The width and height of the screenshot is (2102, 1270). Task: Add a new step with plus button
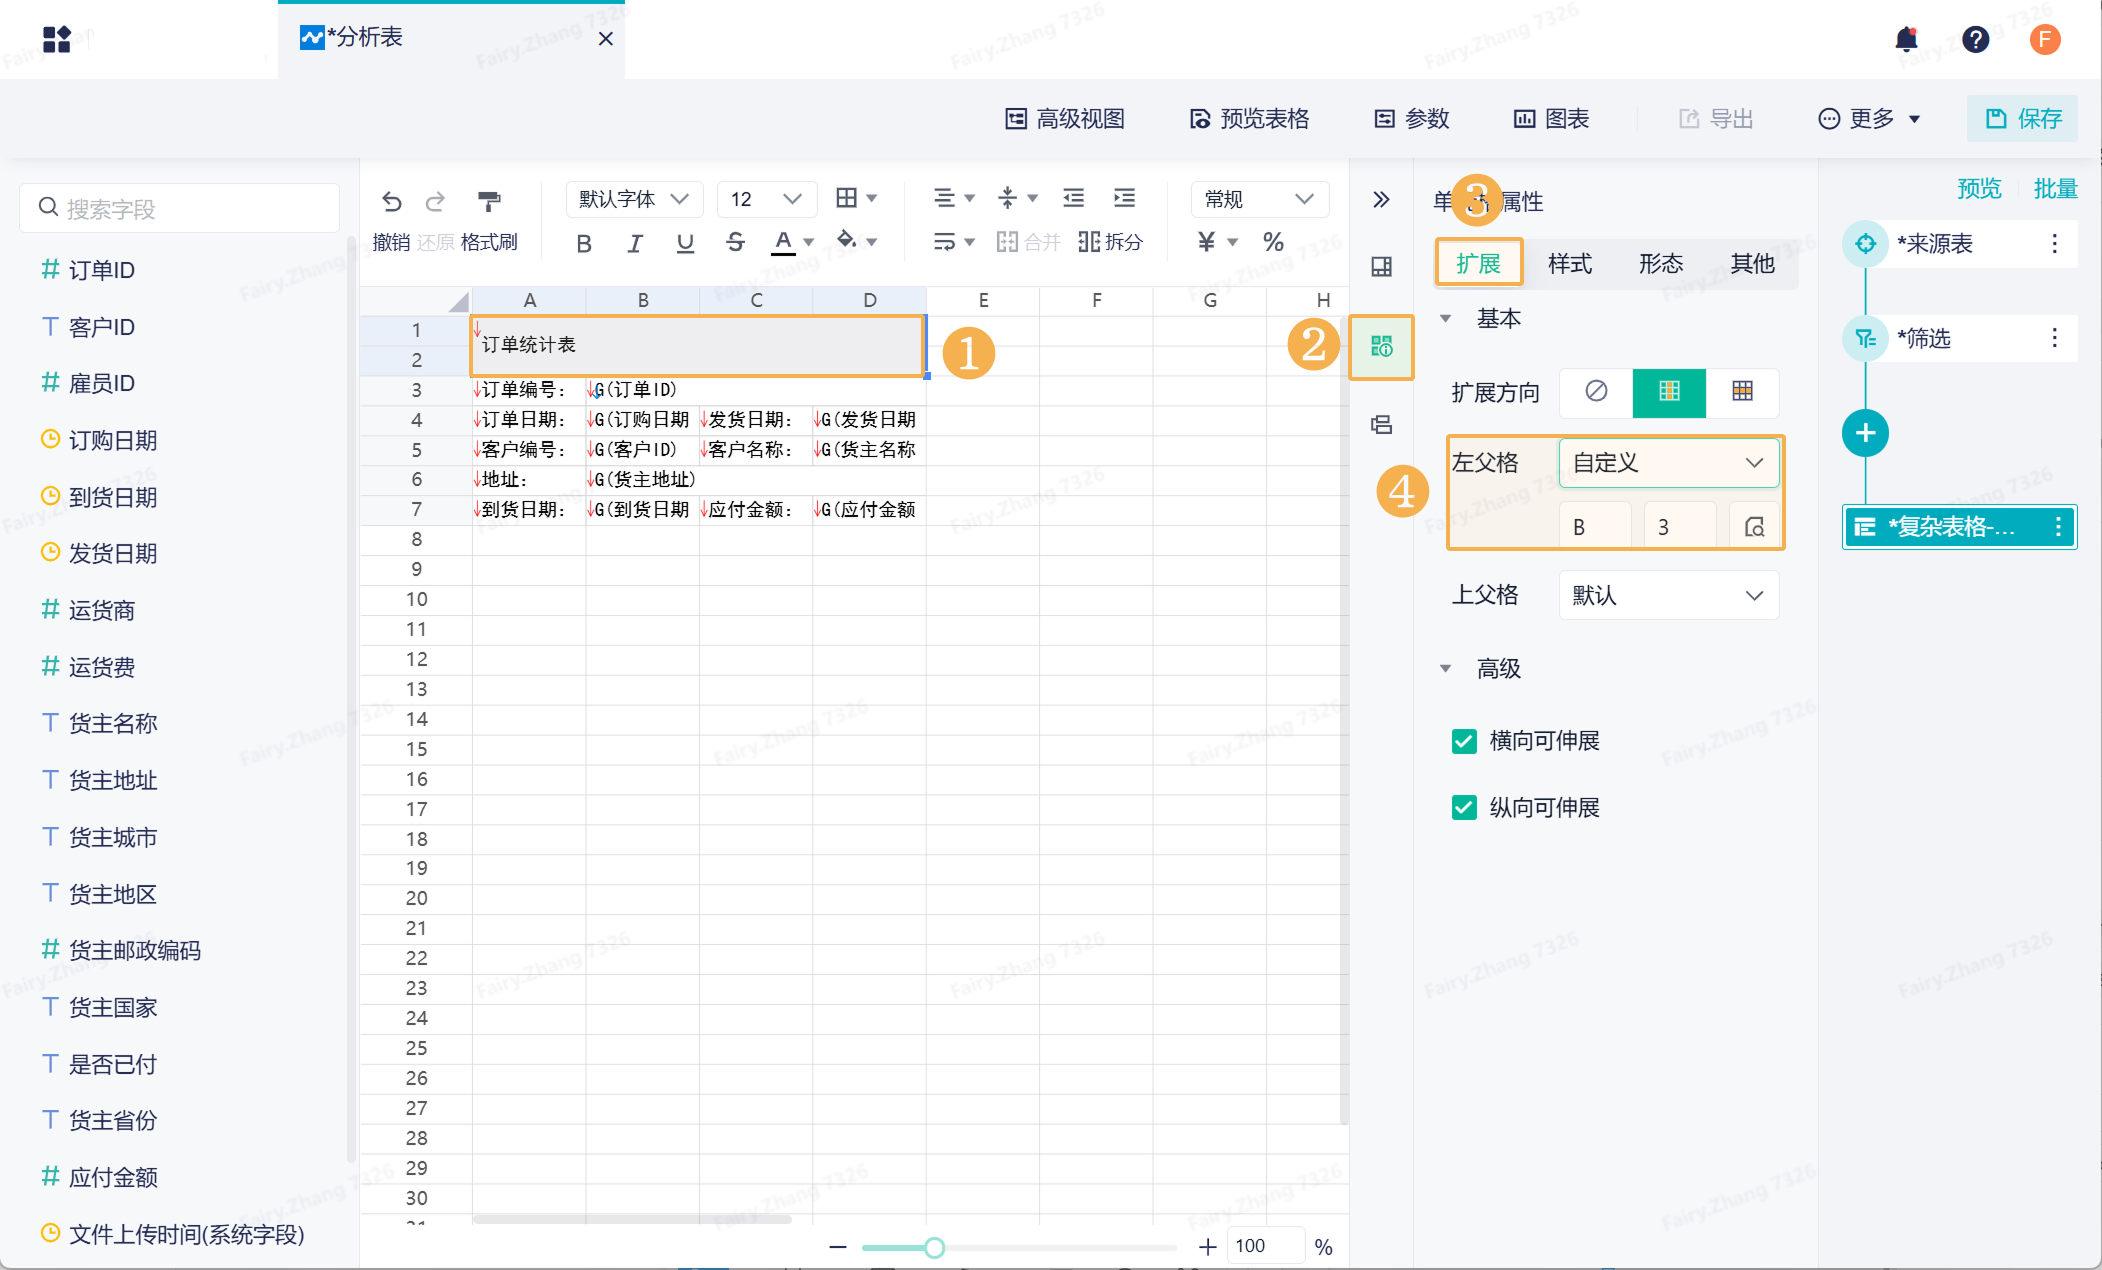[1865, 433]
